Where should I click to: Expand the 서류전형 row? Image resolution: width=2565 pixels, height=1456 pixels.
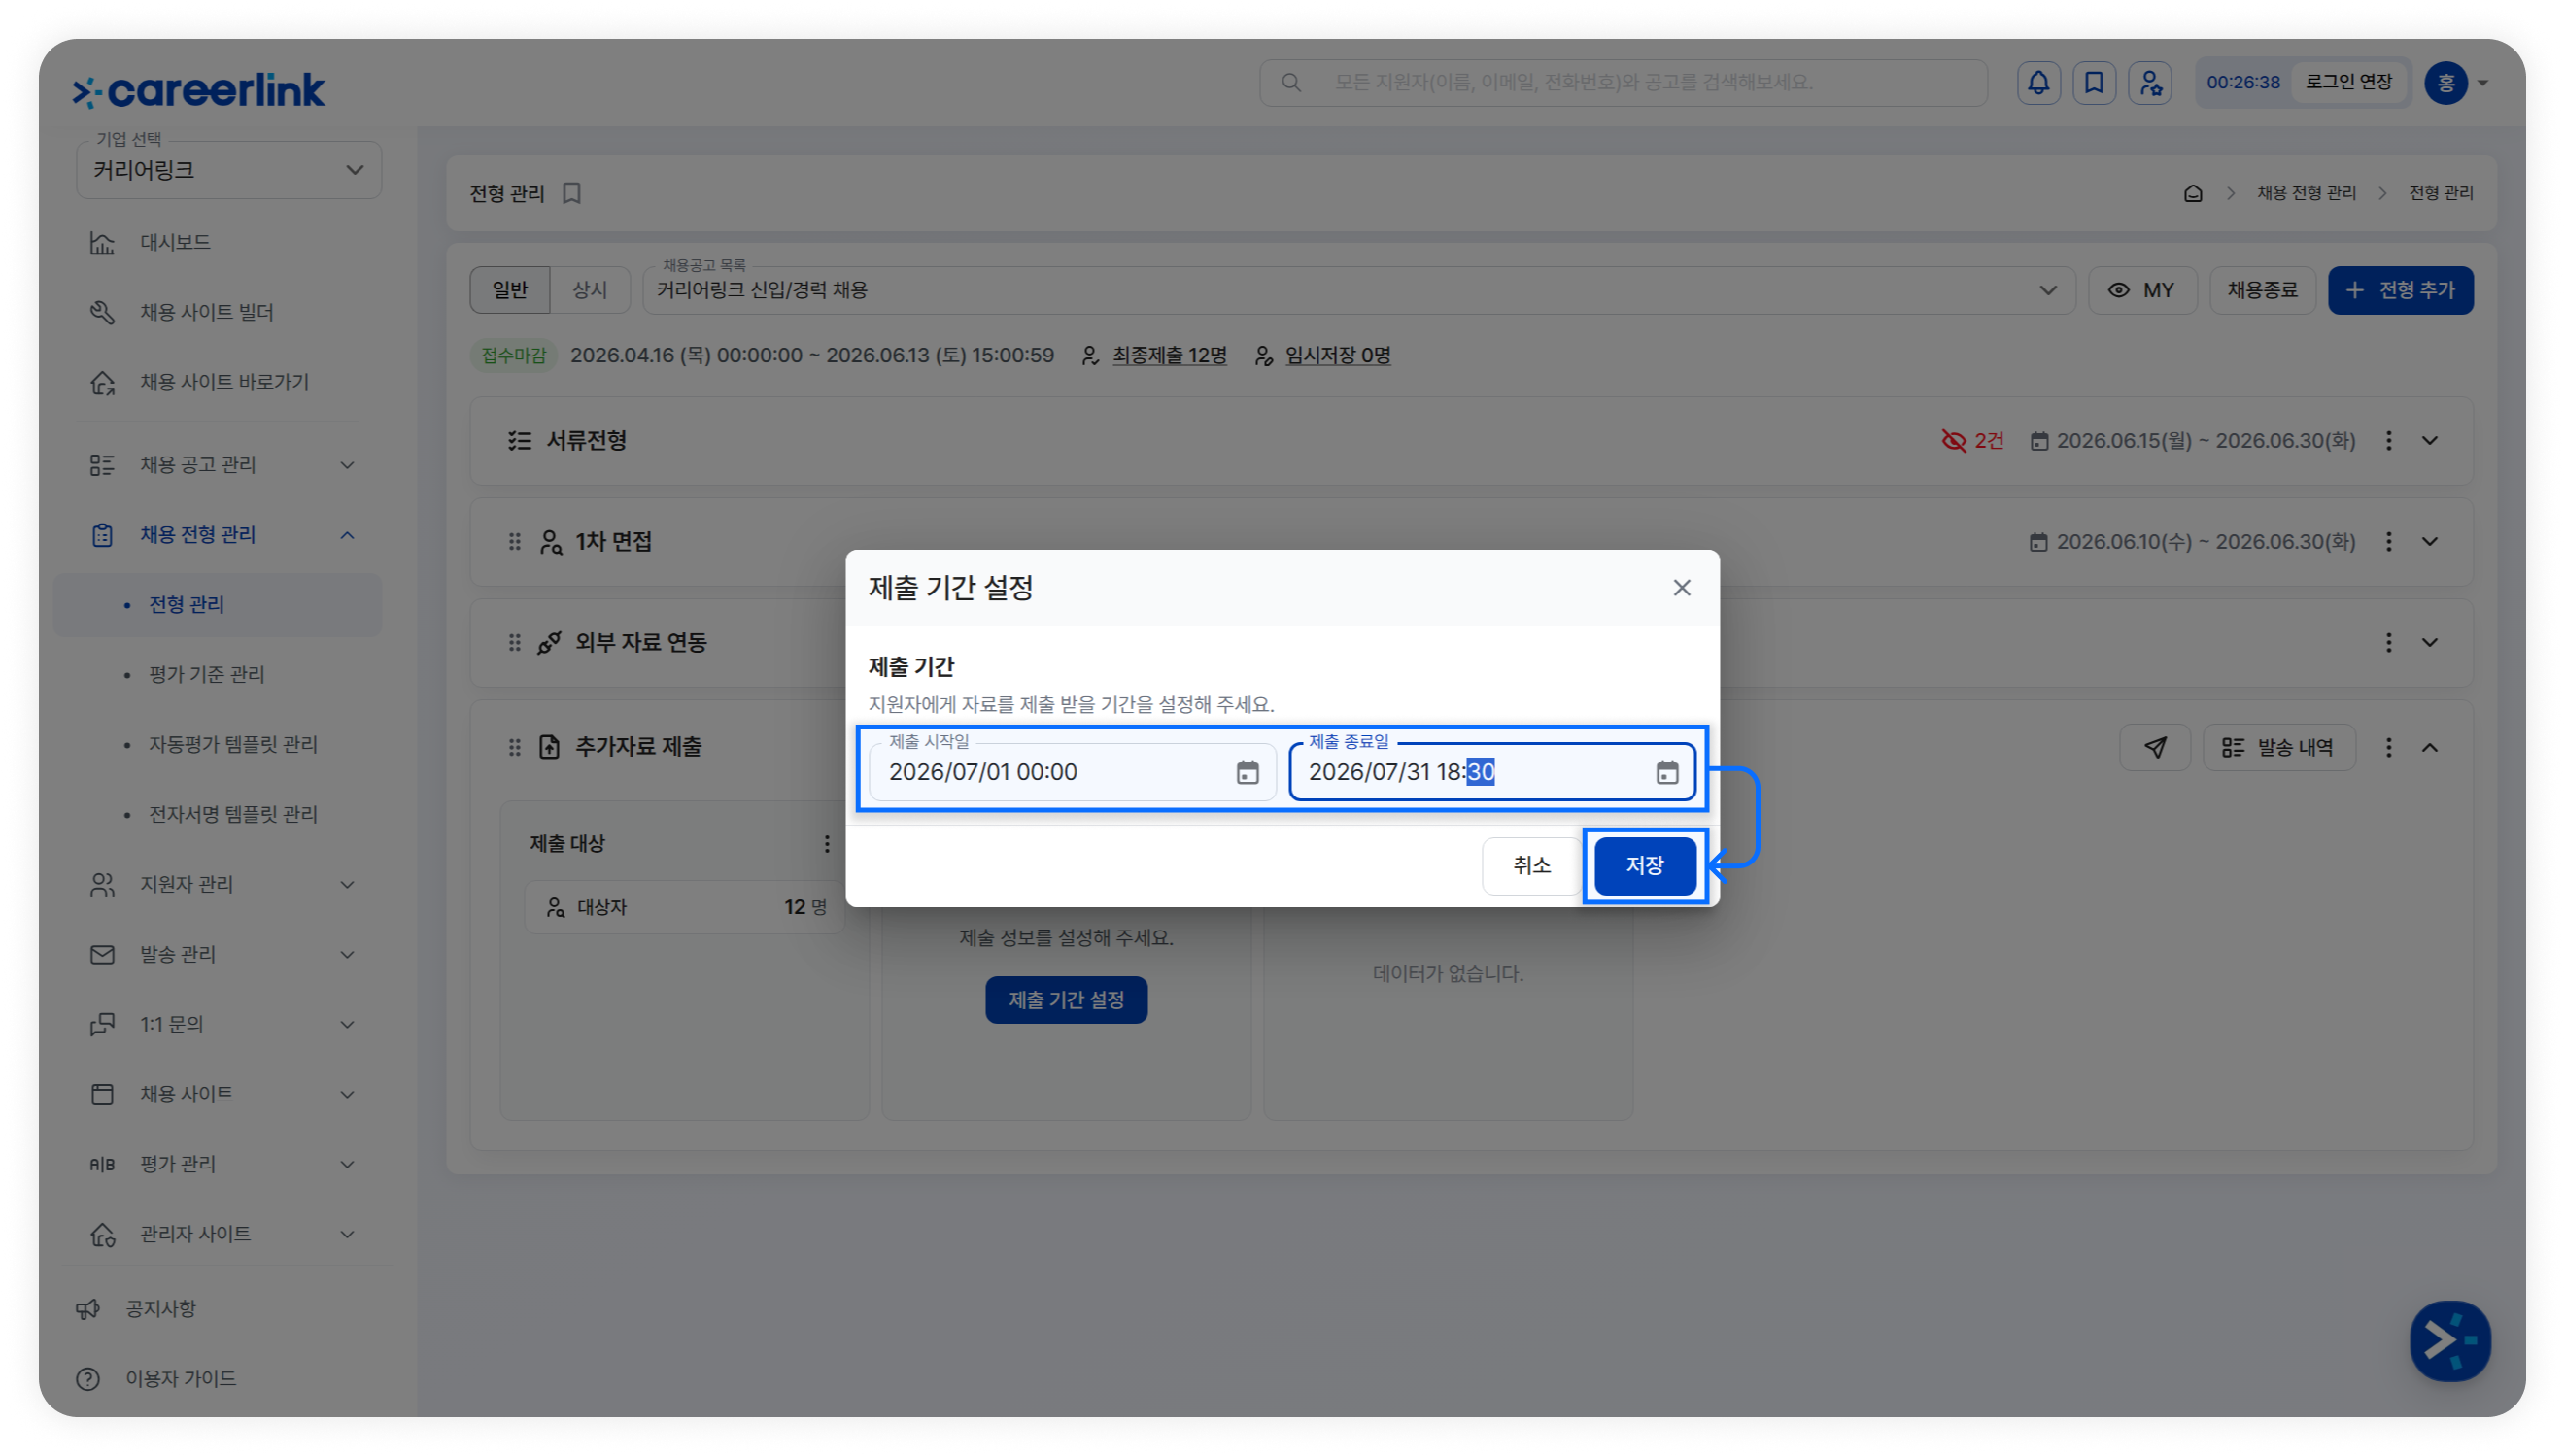(2429, 441)
